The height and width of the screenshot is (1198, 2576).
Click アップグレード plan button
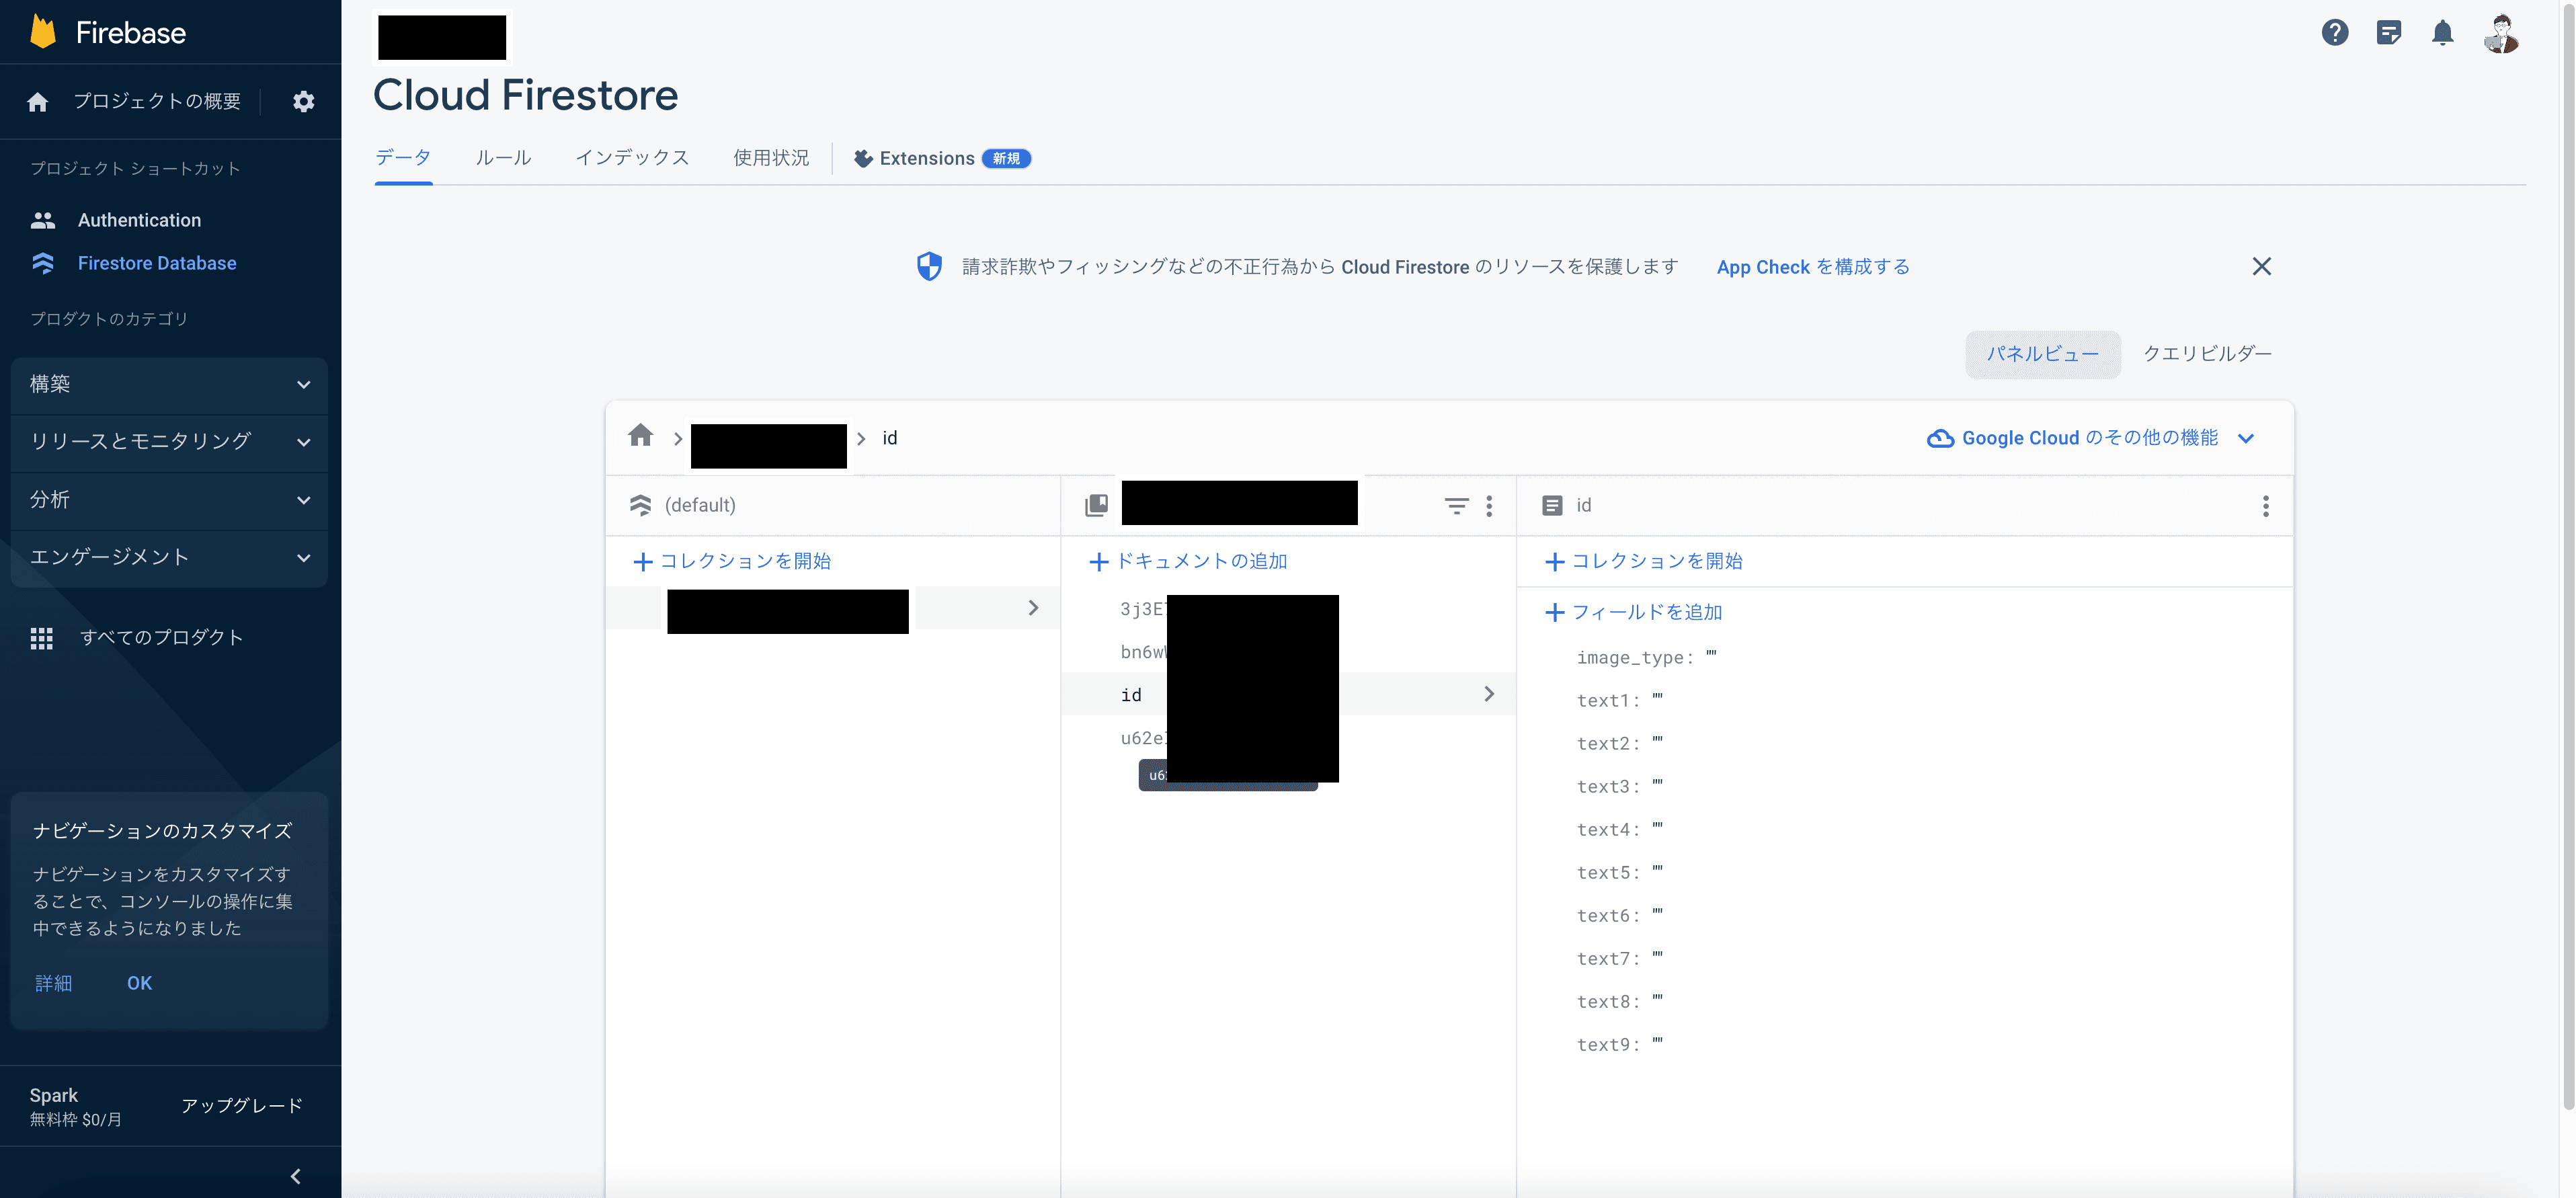pyautogui.click(x=241, y=1105)
